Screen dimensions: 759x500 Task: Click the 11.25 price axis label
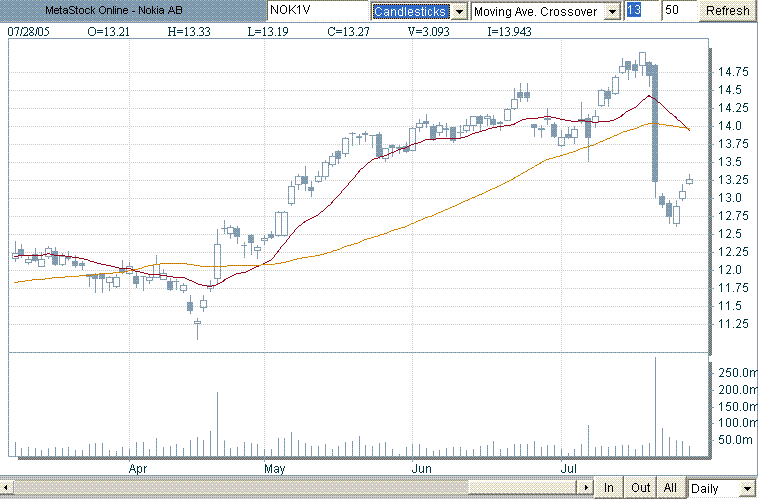733,324
